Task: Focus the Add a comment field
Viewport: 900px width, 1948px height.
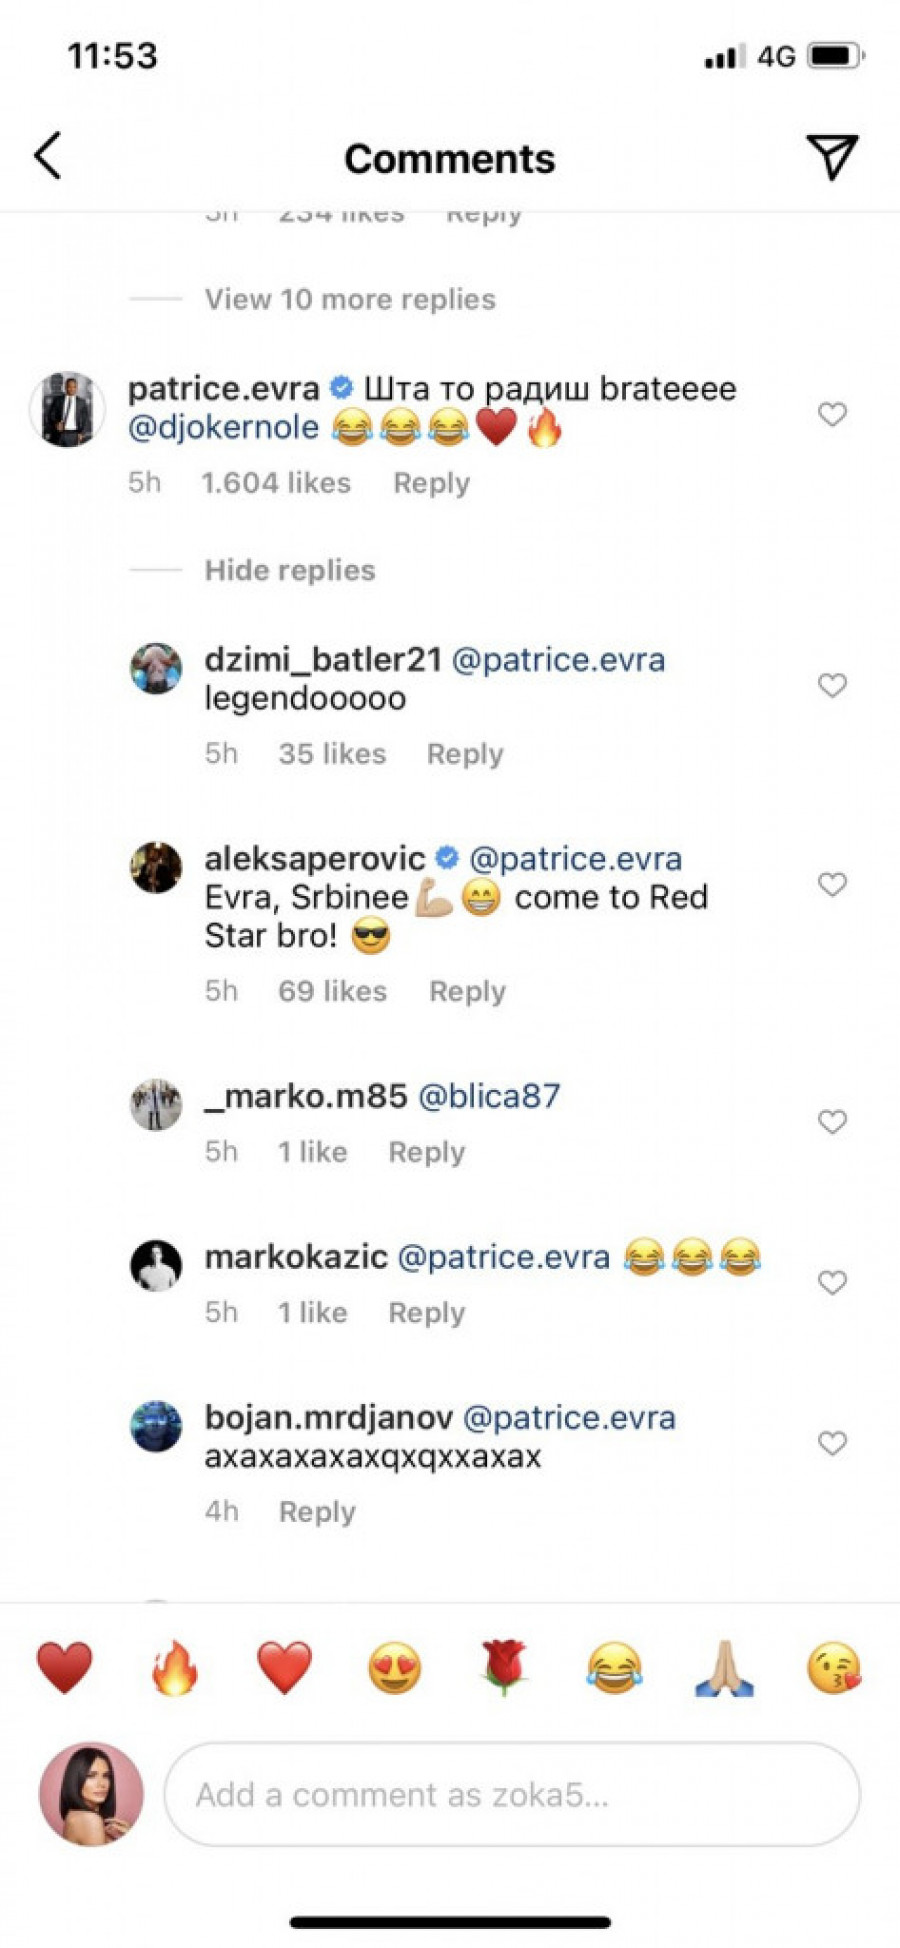Action: coord(511,1795)
